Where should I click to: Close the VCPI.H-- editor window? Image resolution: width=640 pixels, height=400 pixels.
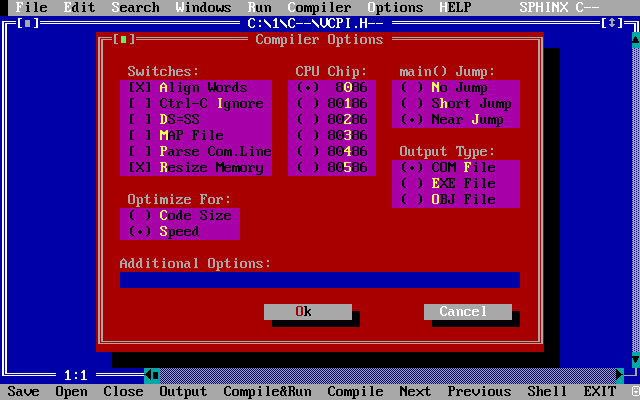point(28,23)
